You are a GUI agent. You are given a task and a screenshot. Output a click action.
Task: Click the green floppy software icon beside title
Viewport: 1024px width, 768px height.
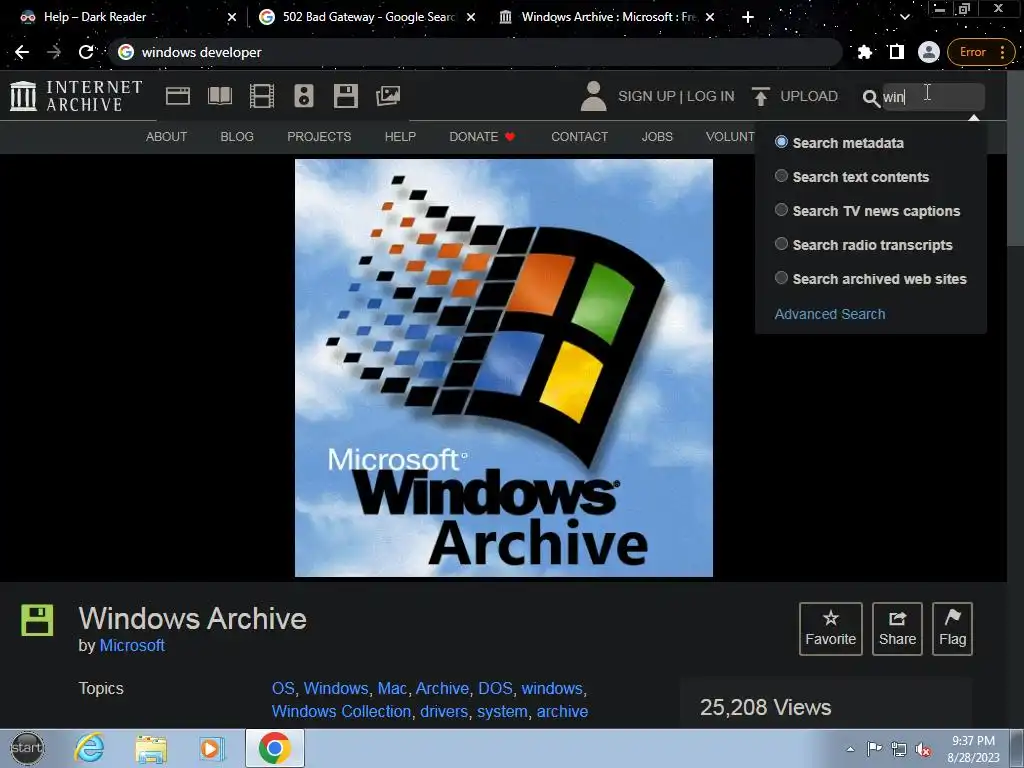37,620
